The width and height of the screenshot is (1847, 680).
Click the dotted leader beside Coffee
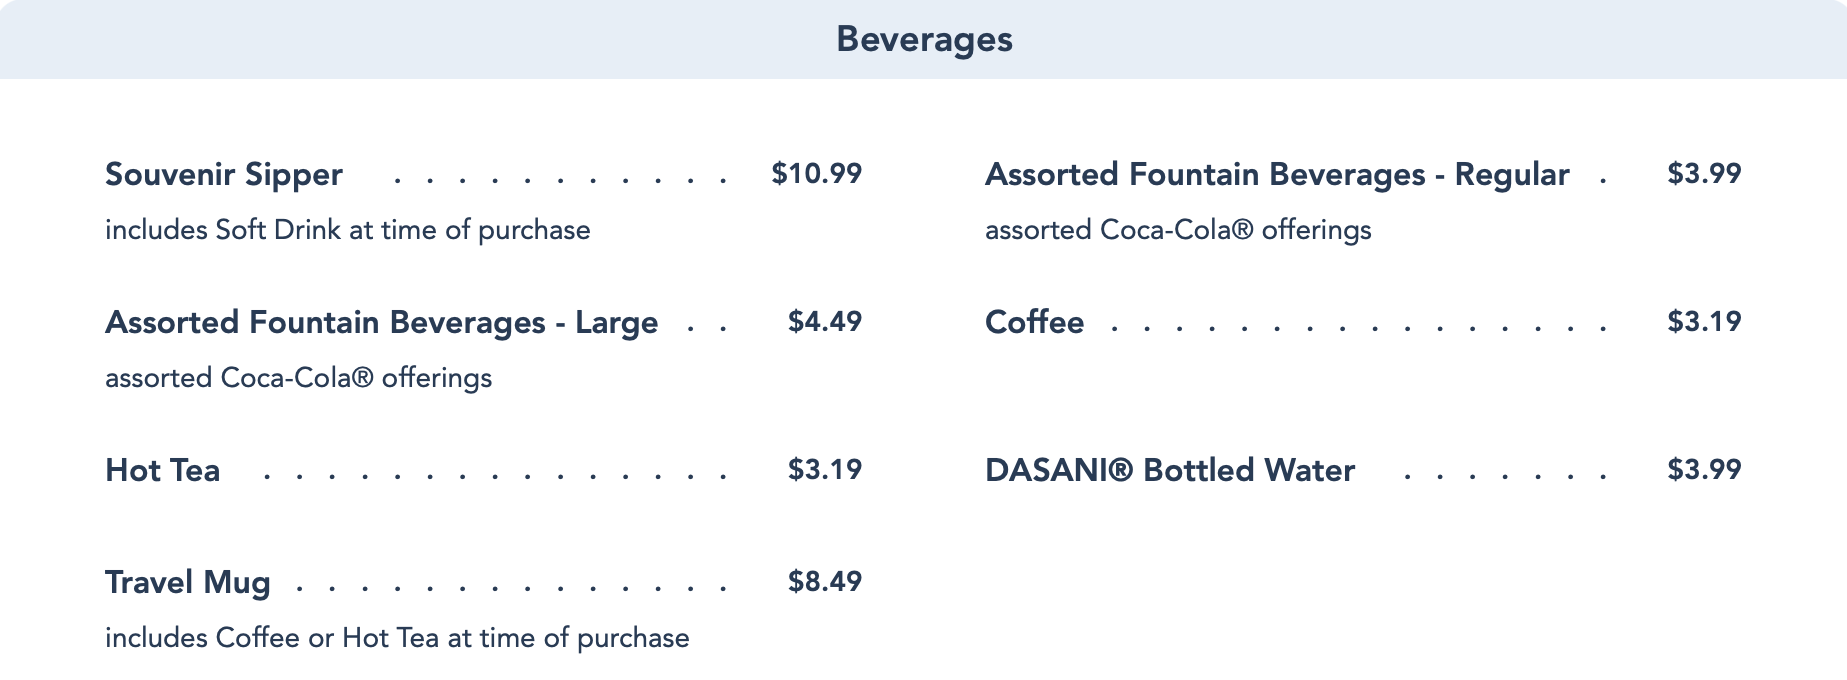coord(1358,328)
